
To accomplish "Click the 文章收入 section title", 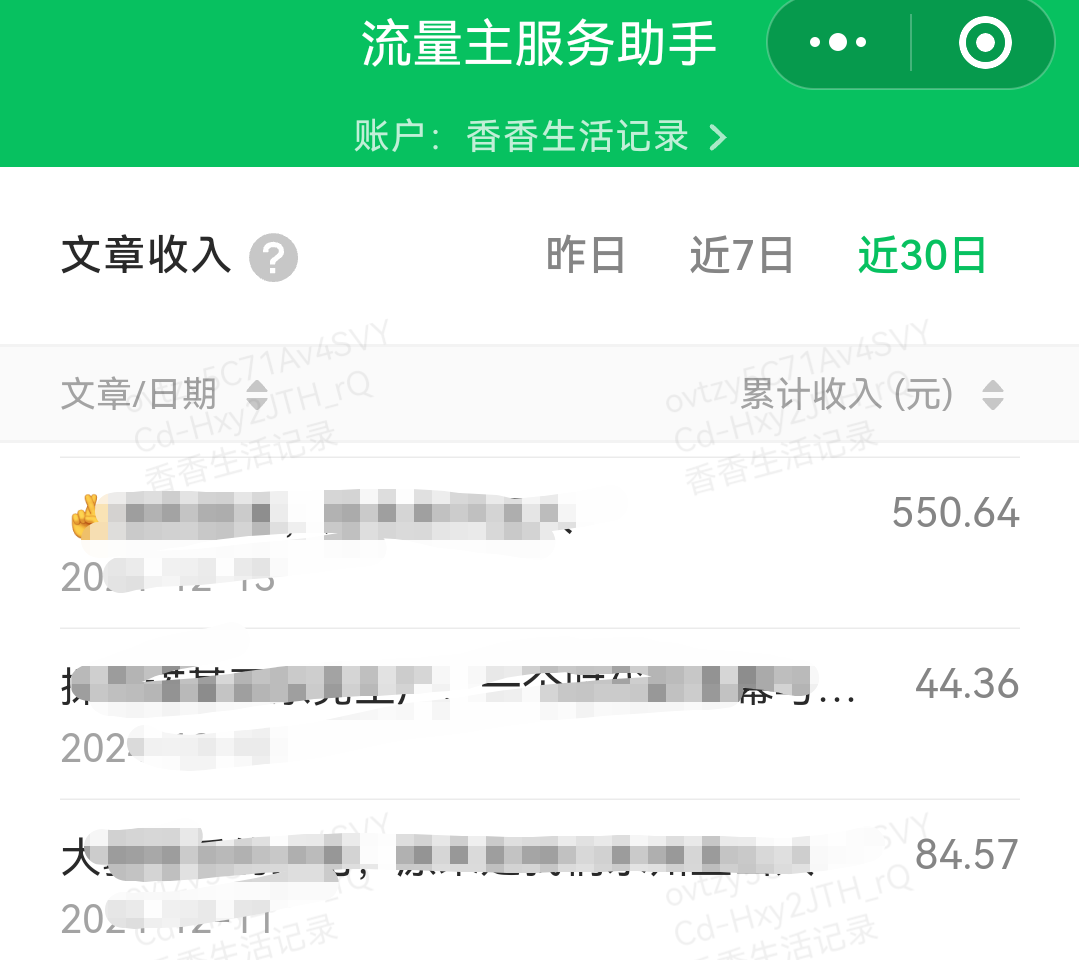I will (146, 255).
